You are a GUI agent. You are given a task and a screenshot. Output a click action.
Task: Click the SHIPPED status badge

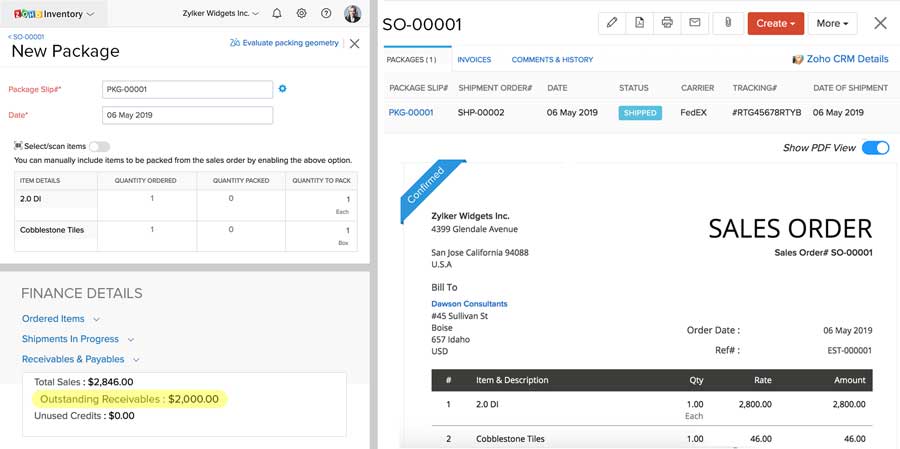click(640, 113)
